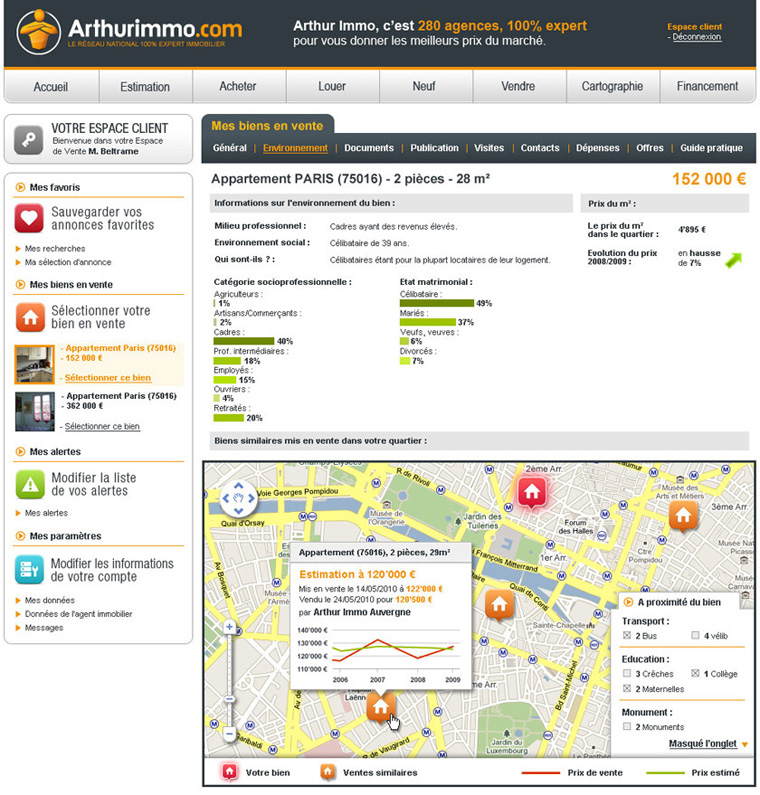
Task: Click the key icon in Votre Espace Client
Action: click(x=28, y=139)
